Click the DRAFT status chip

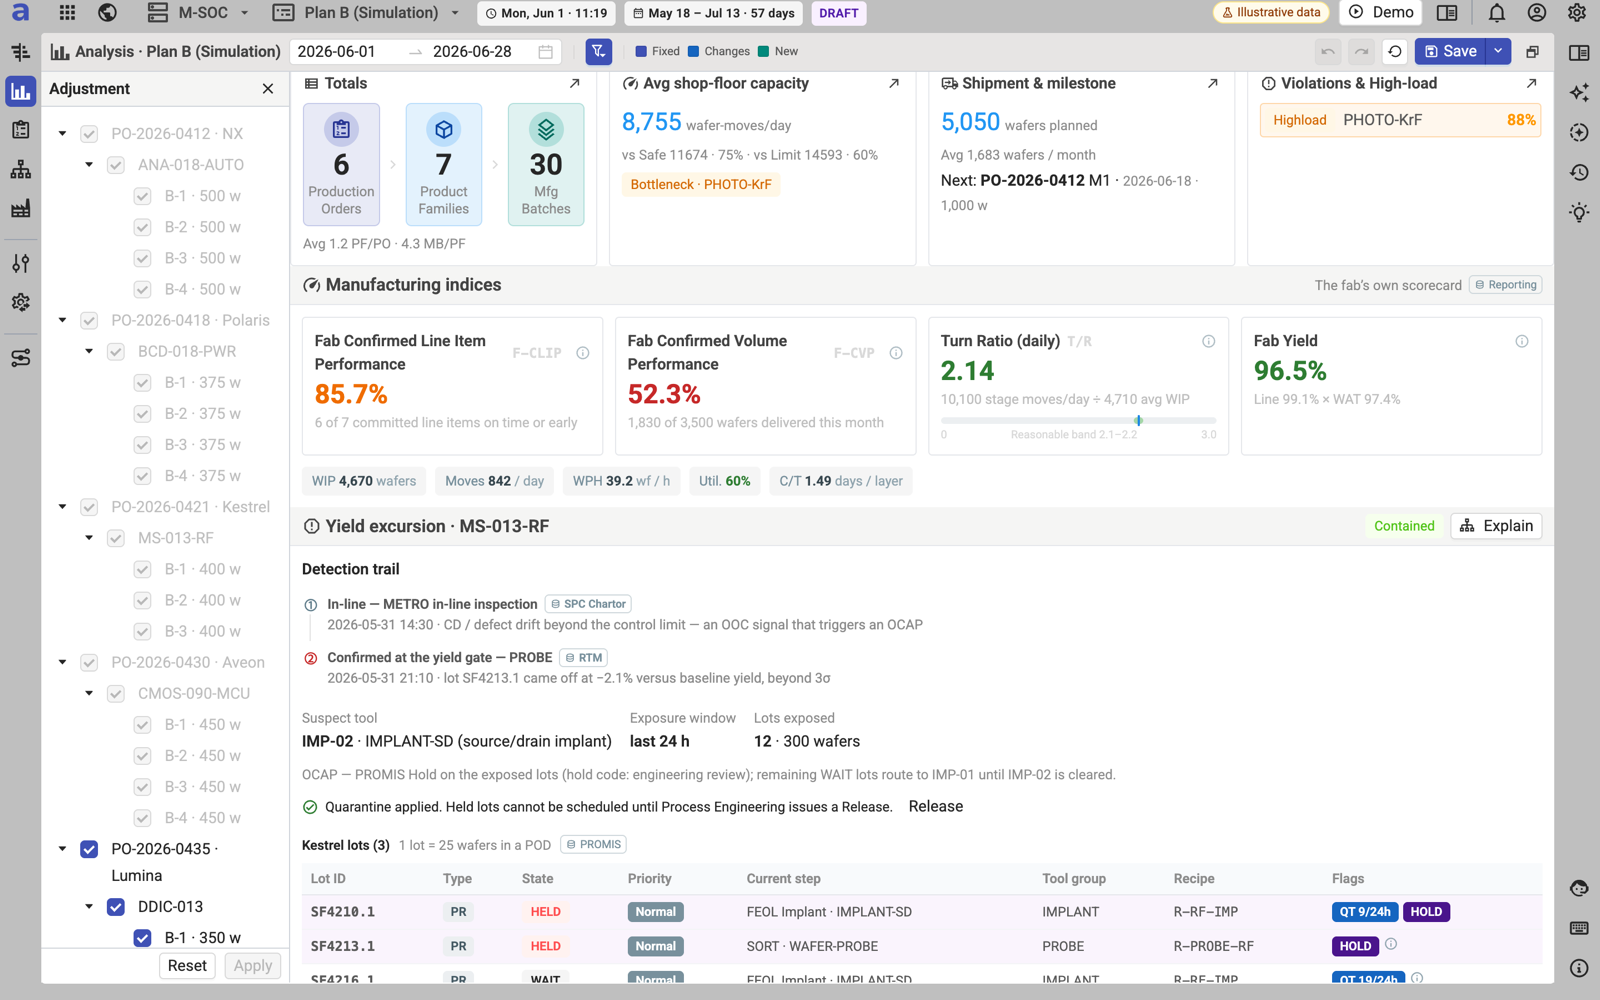point(838,13)
